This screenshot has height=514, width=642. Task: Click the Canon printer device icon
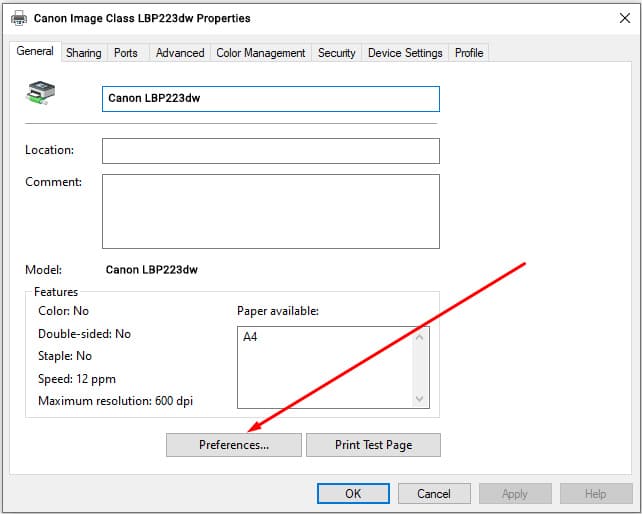coord(41,93)
